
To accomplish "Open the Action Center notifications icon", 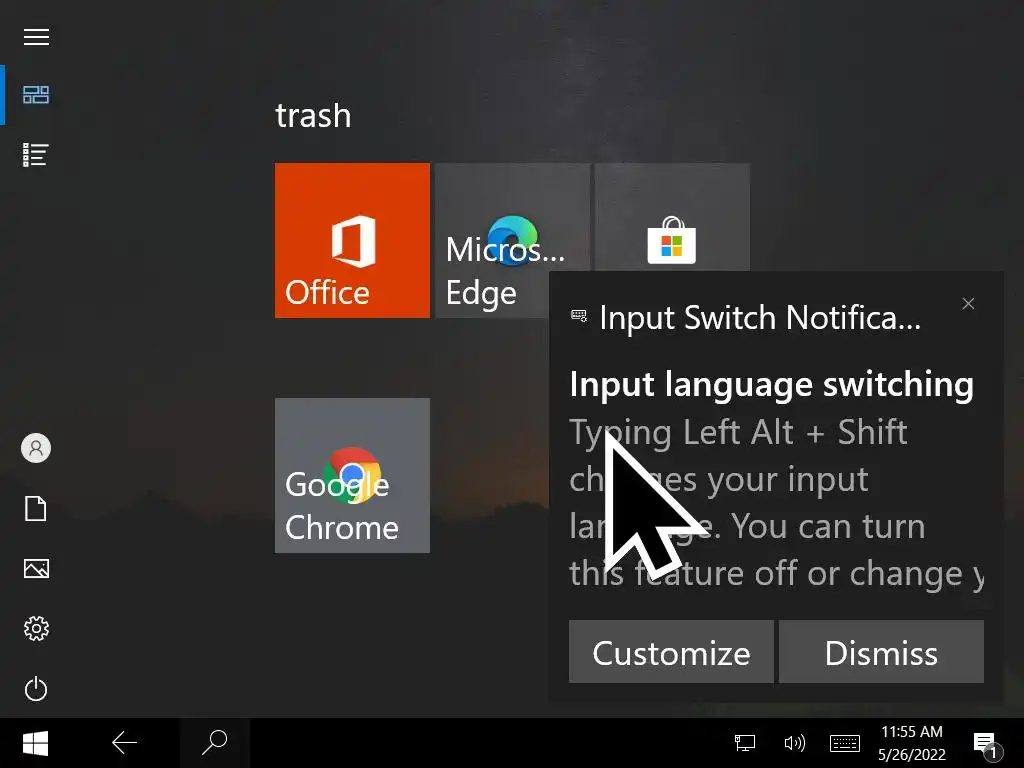I will [987, 744].
